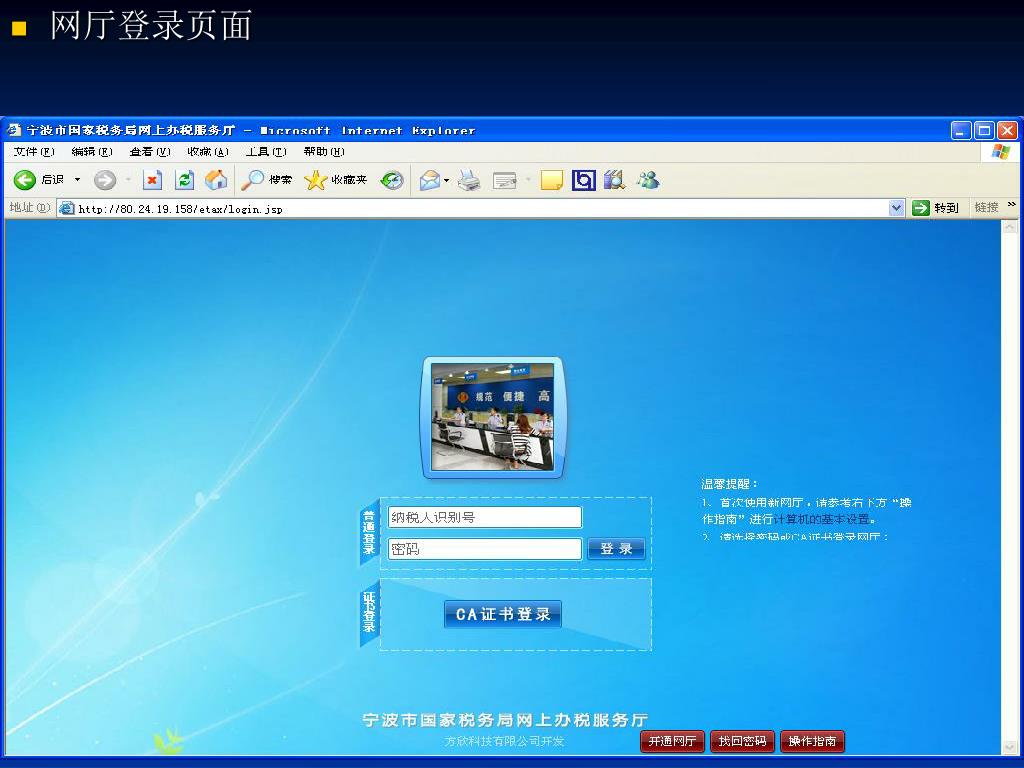
Task: Go to the Home page icon
Action: (x=216, y=180)
